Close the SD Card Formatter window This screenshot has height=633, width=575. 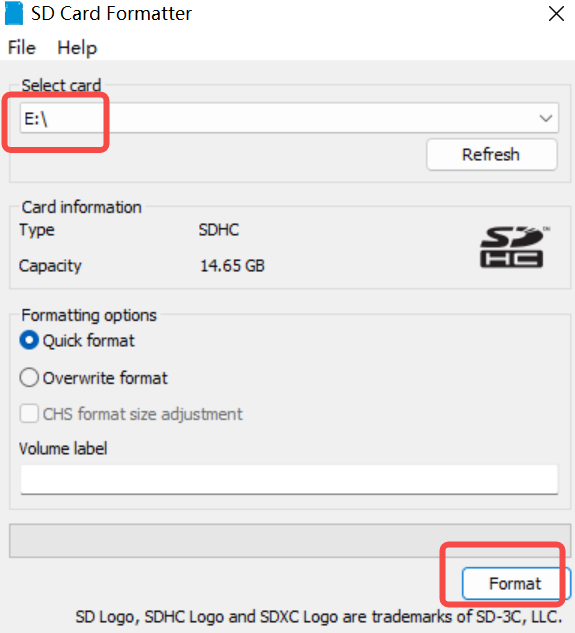point(556,14)
